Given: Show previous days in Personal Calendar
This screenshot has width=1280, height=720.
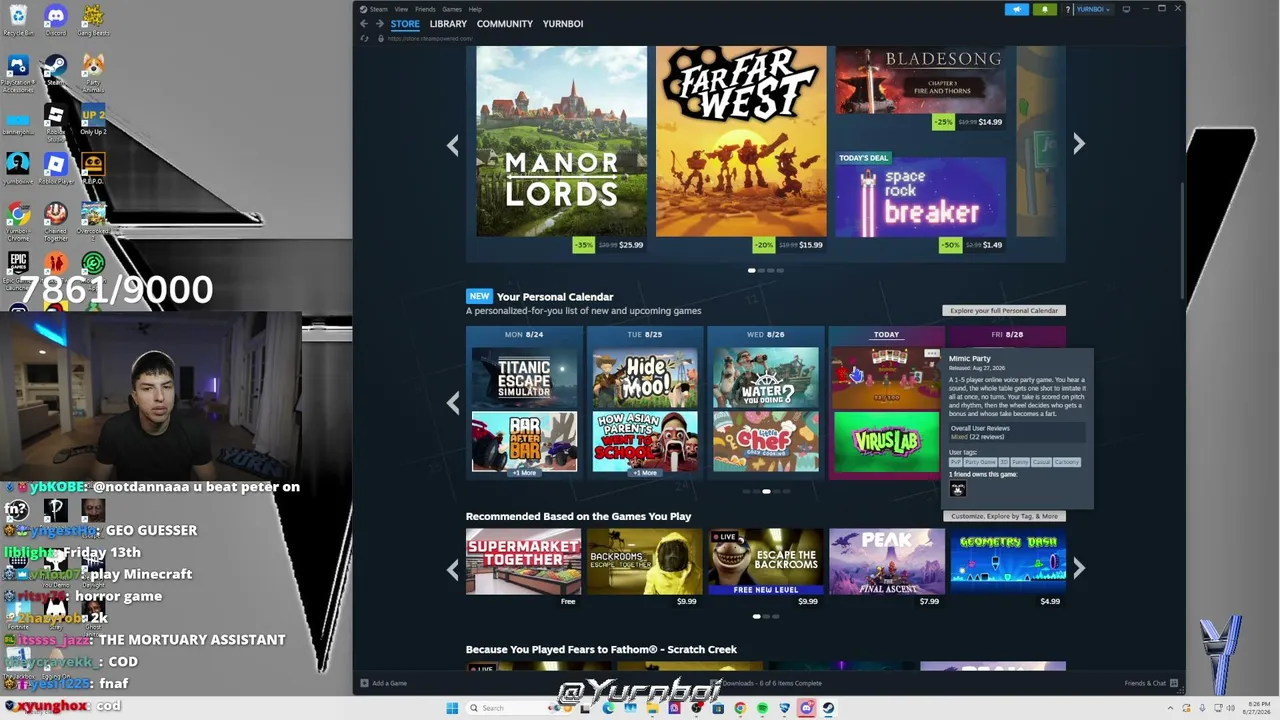Looking at the screenshot, I should 453,403.
